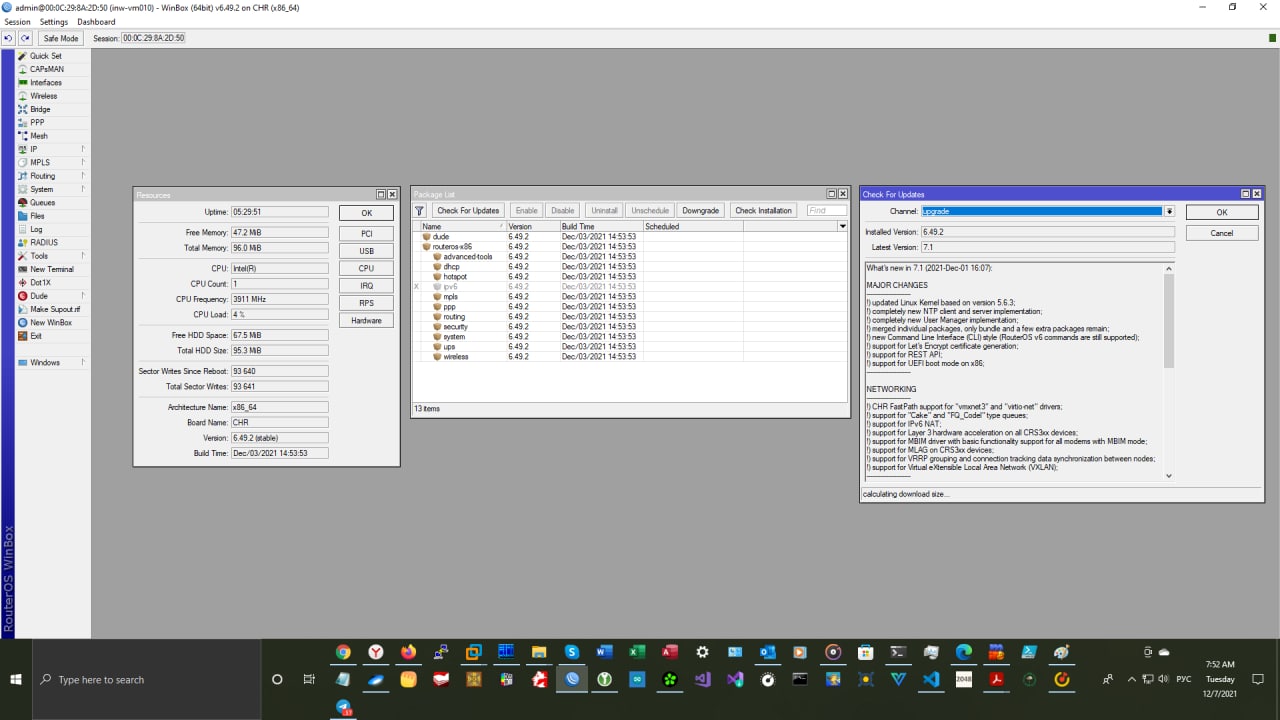Screen dimensions: 1280x720
Task: Open the Log viewer
Action: pyautogui.click(x=36, y=229)
